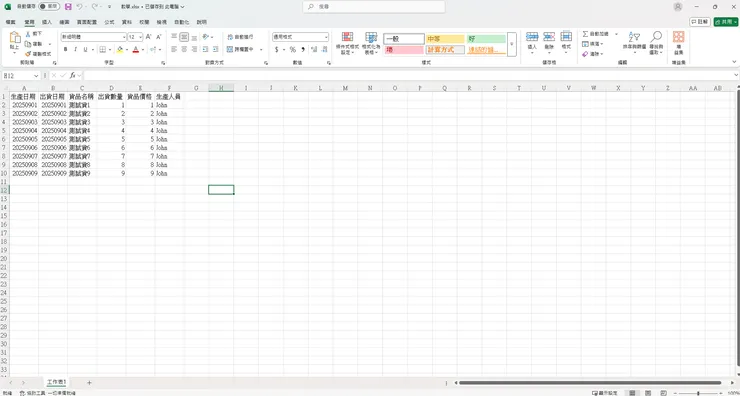Toggle Top Align
This screenshot has width=740, height=396.
tap(174, 37)
